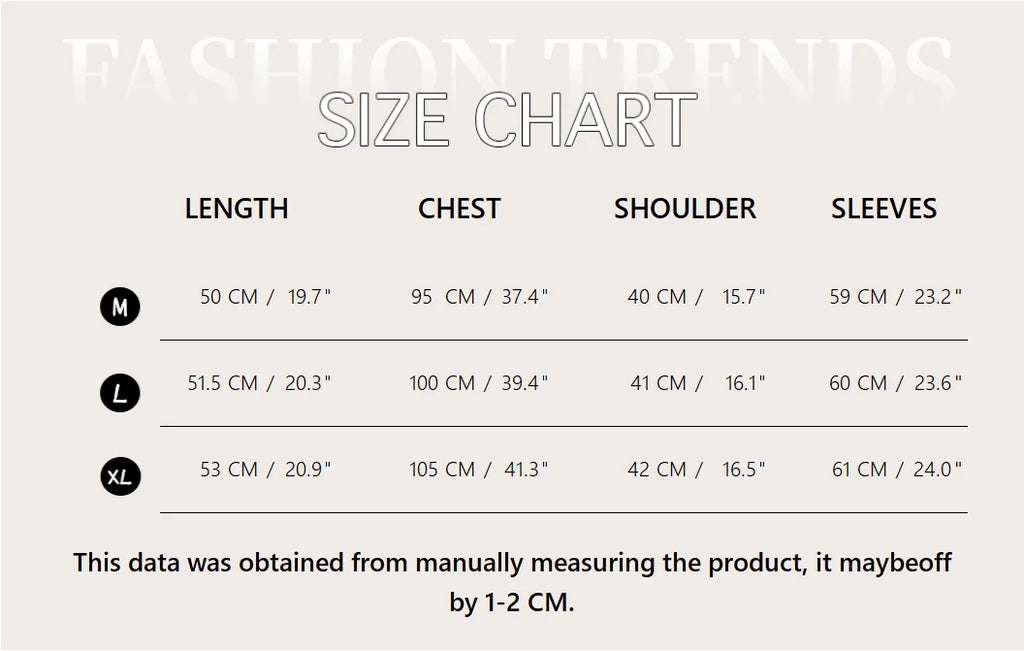Screen dimensions: 1024x651
Task: Choose the black XL size badge
Action: pyautogui.click(x=120, y=478)
